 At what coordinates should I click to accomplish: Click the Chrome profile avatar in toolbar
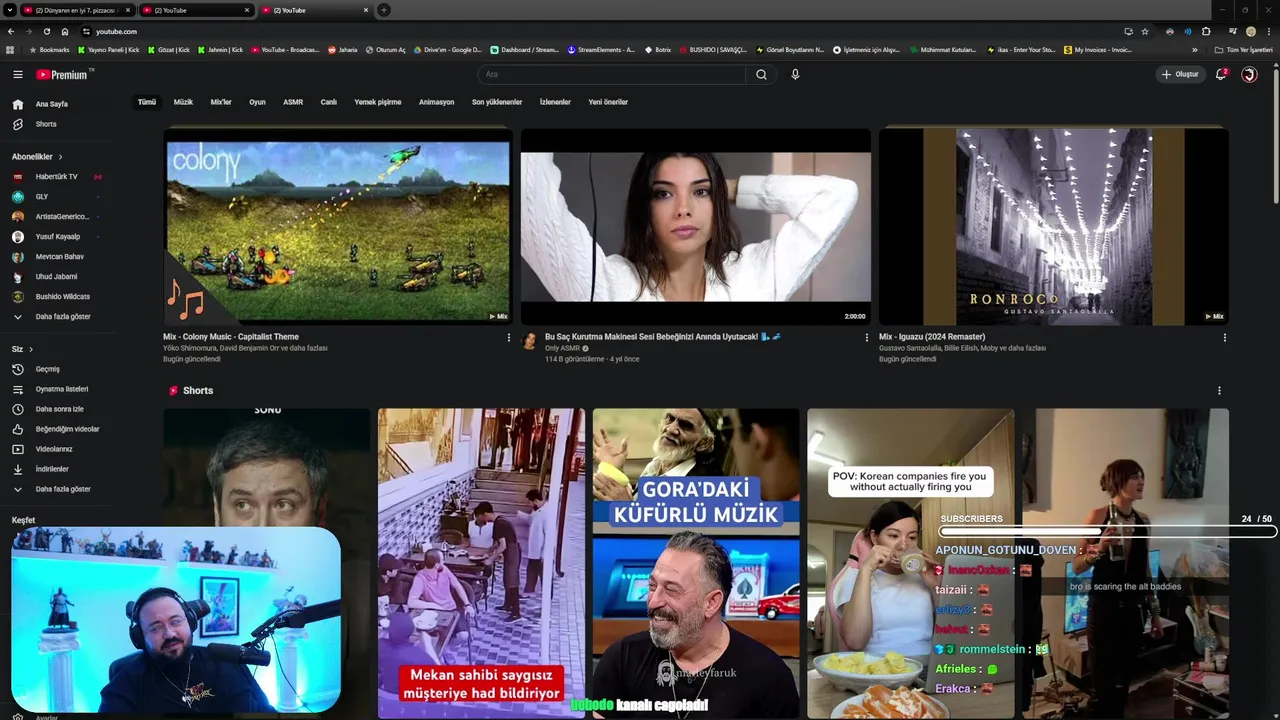tap(1250, 31)
